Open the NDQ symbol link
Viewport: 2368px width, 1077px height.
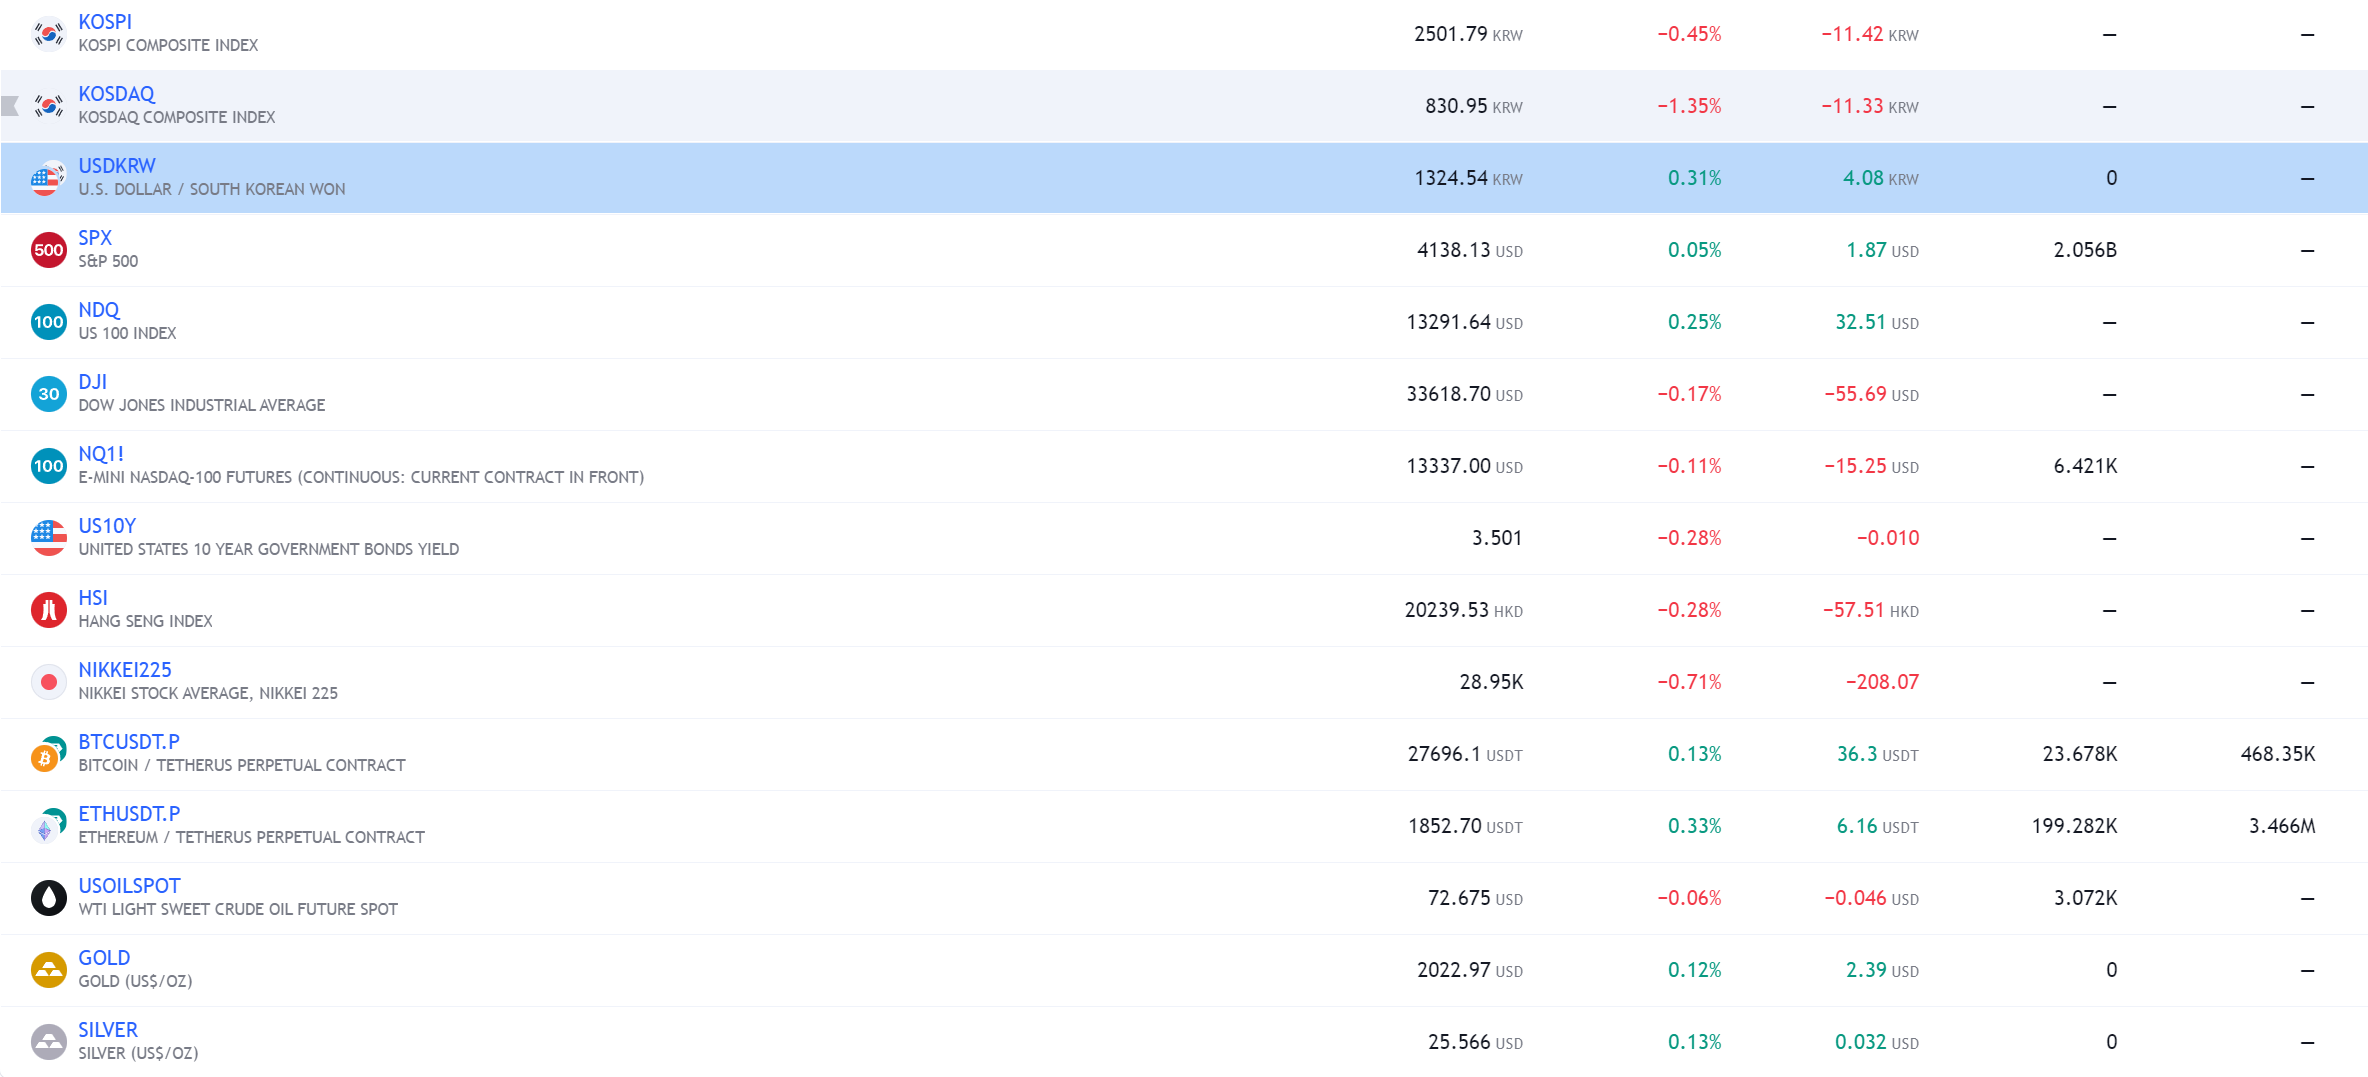99,310
